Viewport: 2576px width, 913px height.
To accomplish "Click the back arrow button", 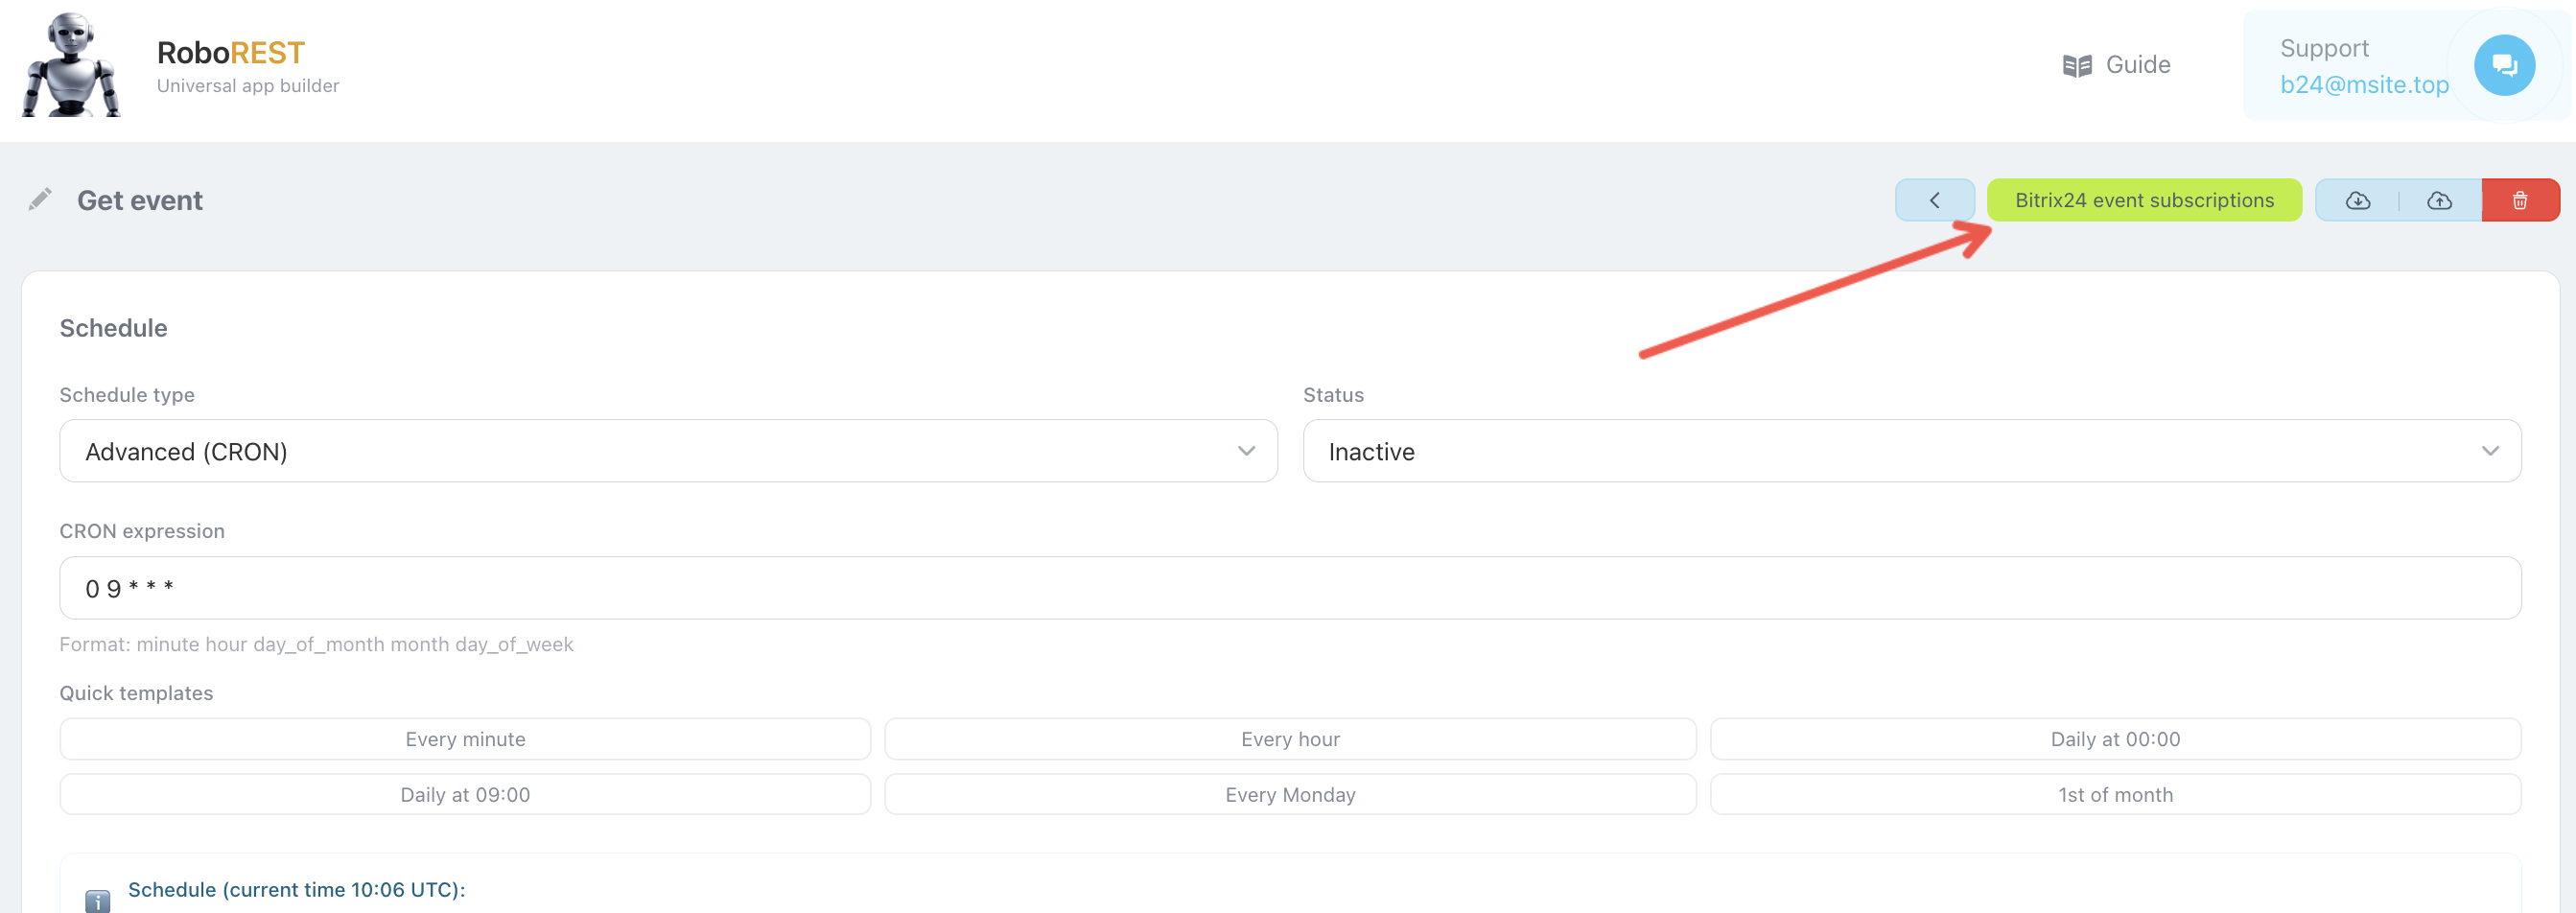I will click(x=1934, y=200).
